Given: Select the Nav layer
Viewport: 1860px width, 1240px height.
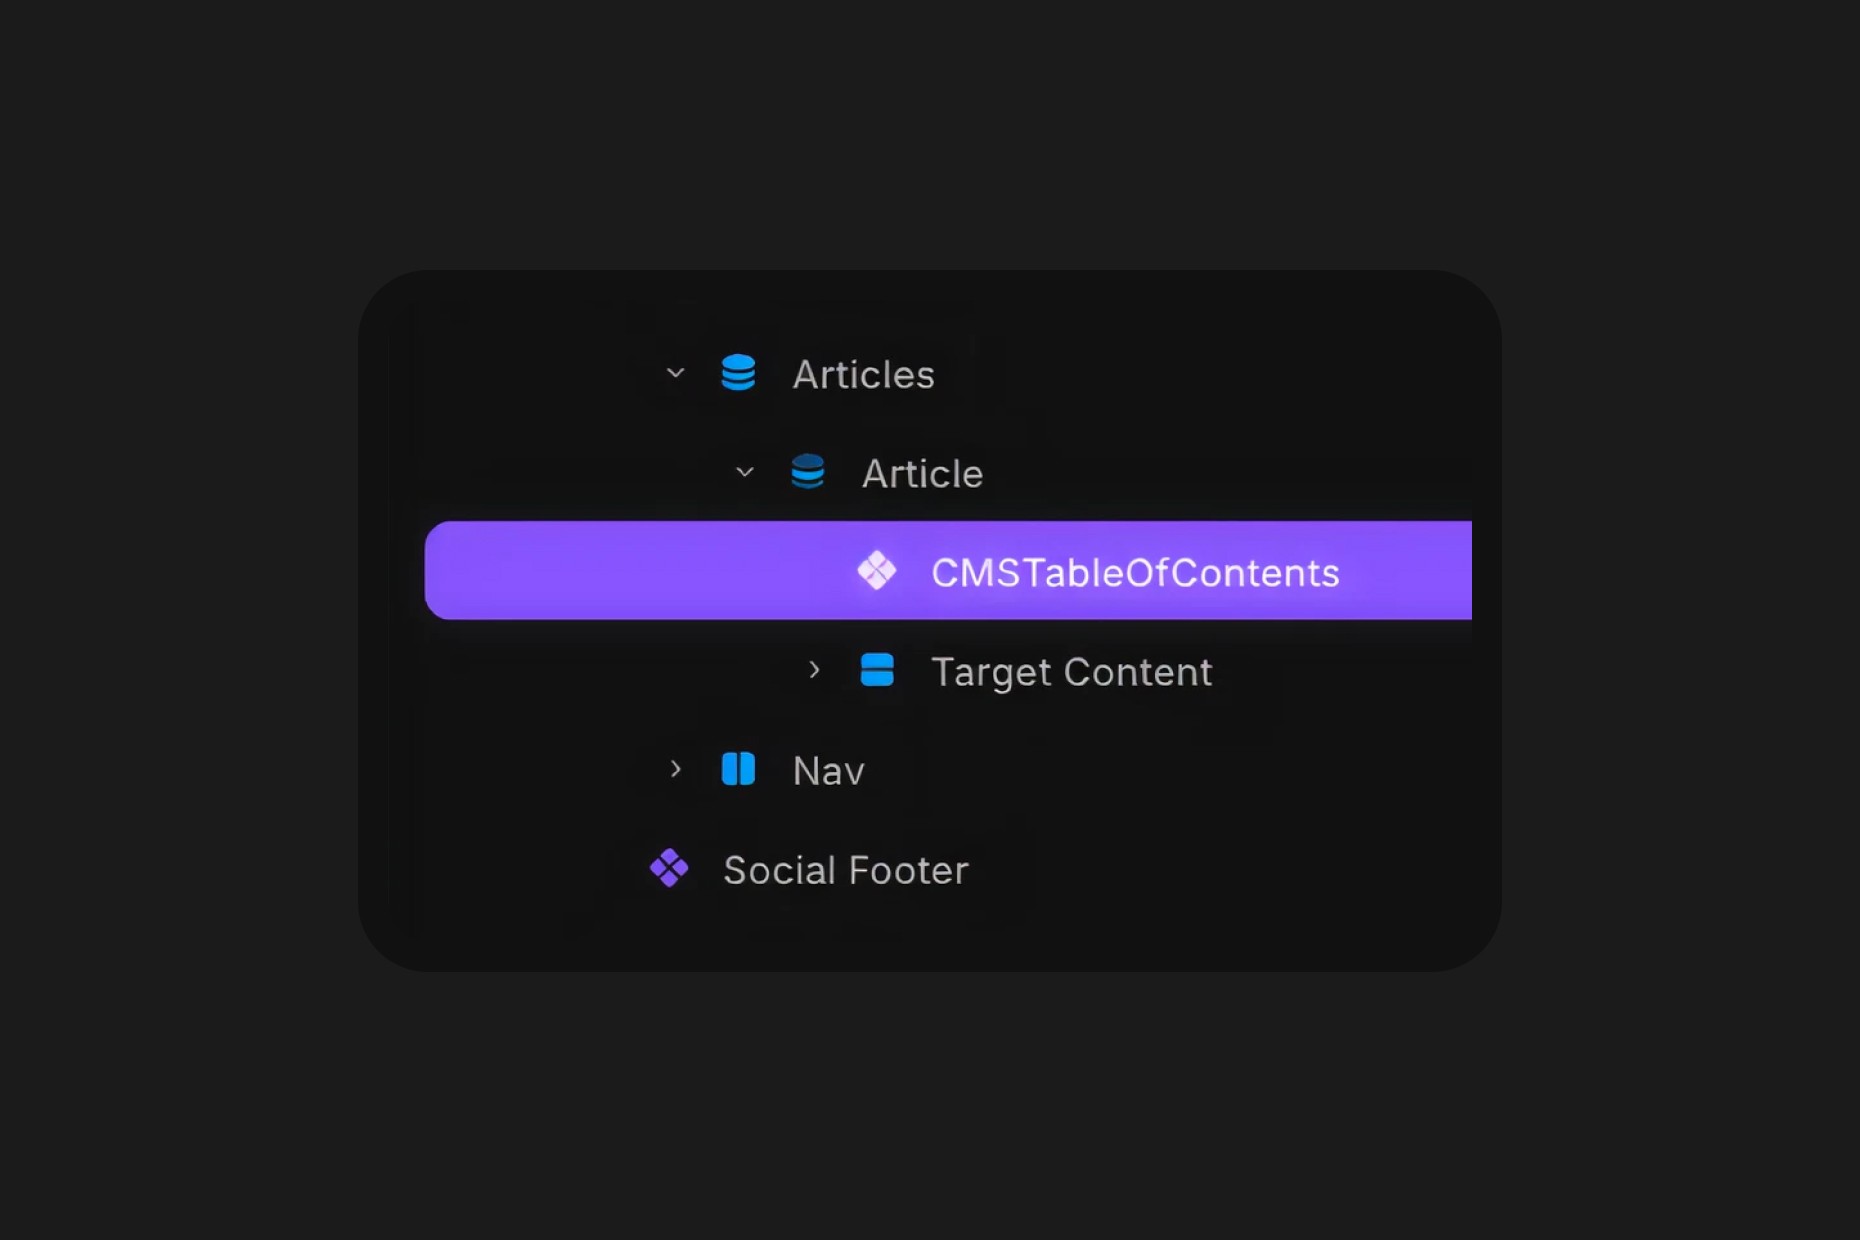Looking at the screenshot, I should coord(826,770).
